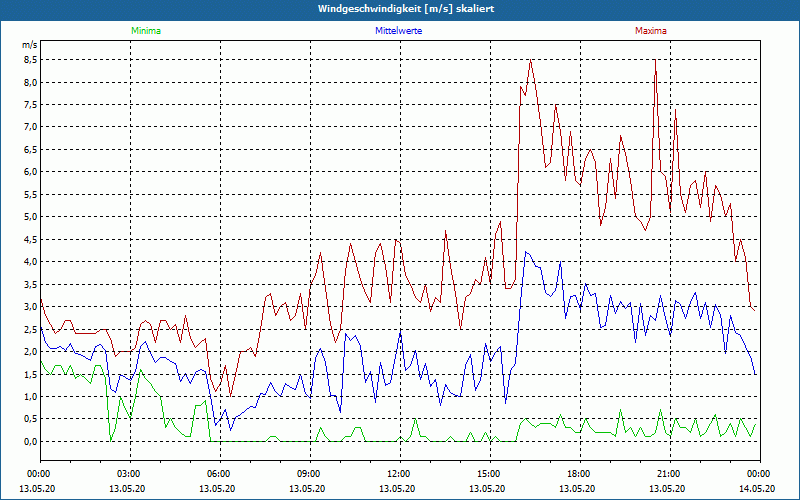Click the 1,5 y-axis tick label

tap(29, 374)
